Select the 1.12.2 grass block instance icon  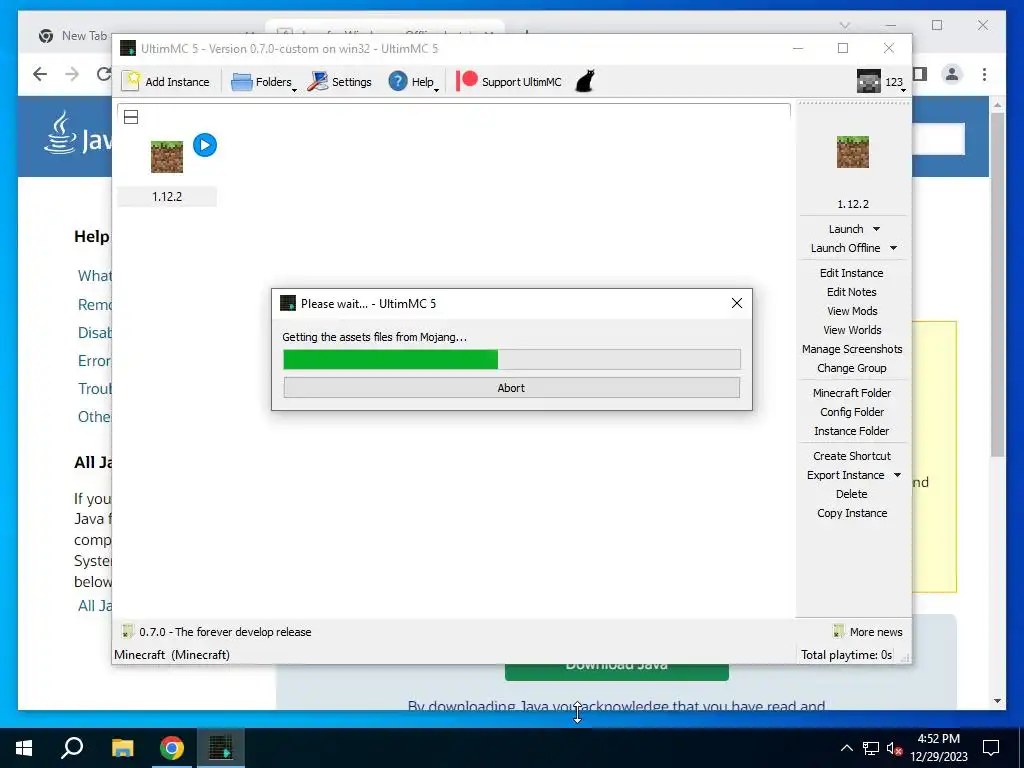167,157
